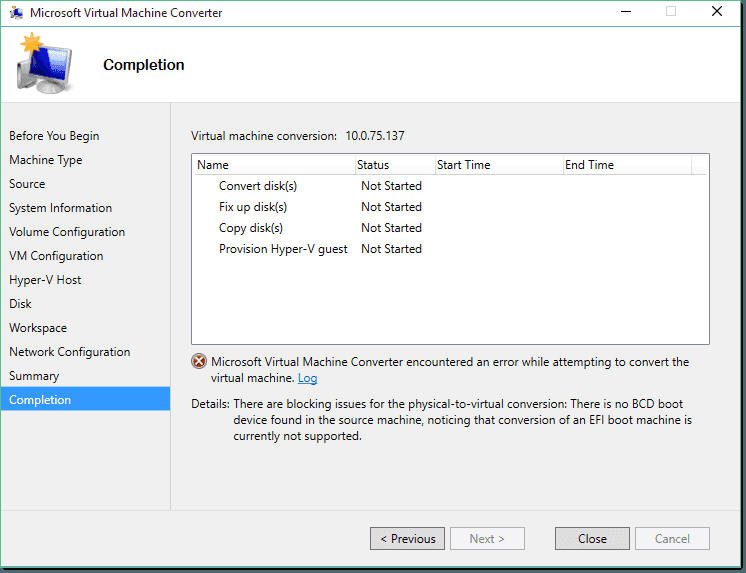Go to the Machine Type step
This screenshot has height=573, width=746.
click(x=46, y=160)
